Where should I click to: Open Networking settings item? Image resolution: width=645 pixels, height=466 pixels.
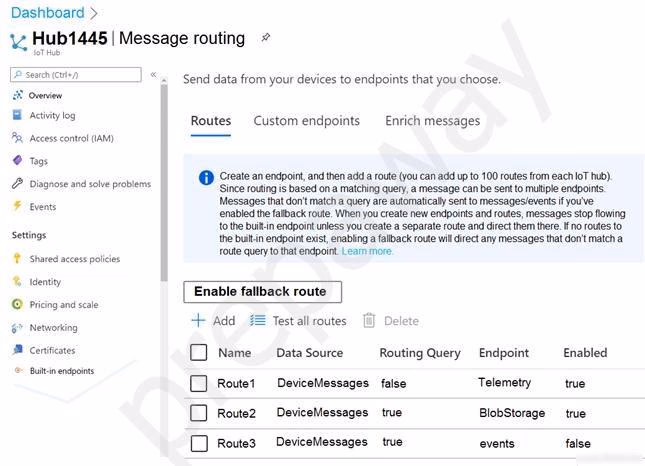53,328
